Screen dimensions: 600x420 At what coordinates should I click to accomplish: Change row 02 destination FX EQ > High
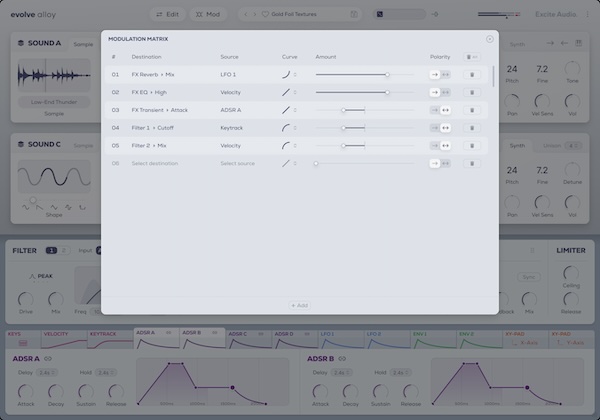(x=149, y=92)
